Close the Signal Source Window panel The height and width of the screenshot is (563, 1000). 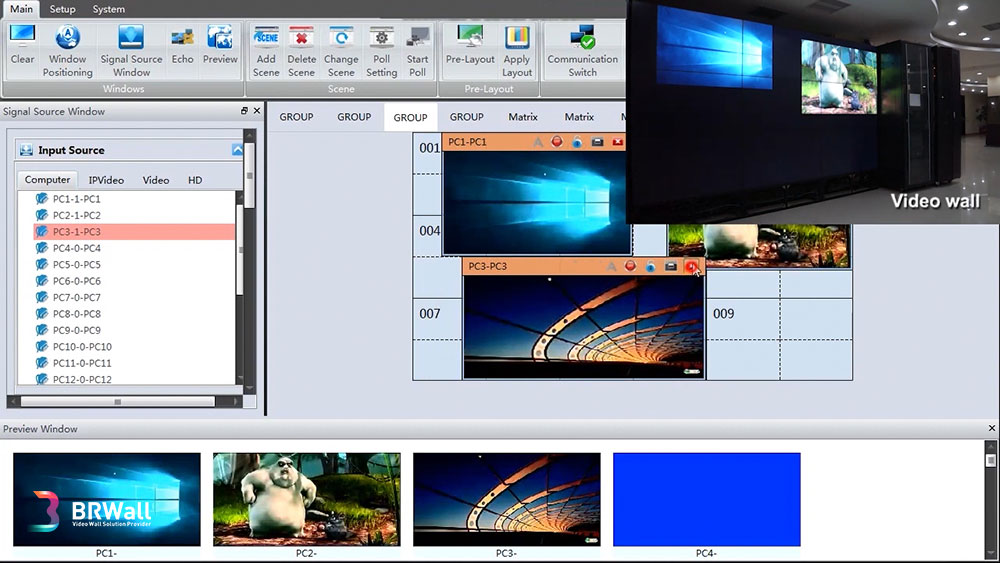pos(257,111)
